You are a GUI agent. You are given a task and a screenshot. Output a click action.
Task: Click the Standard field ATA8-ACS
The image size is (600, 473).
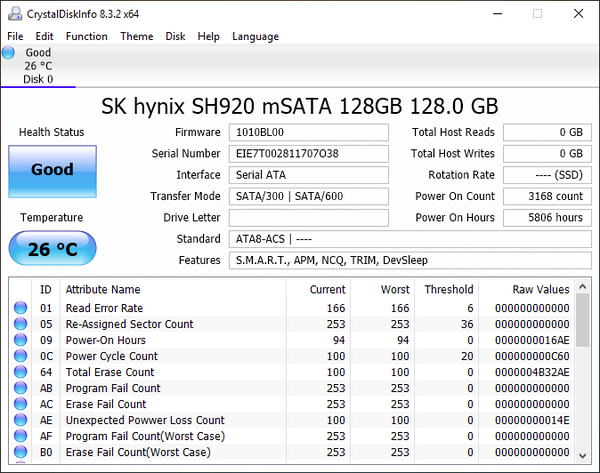(410, 239)
